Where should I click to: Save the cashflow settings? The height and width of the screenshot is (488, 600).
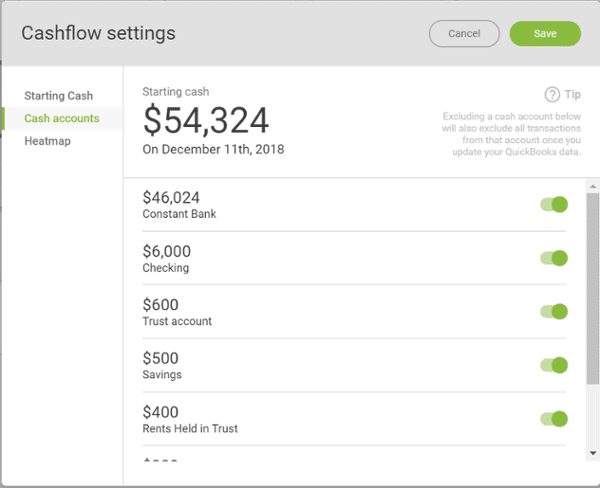coord(545,34)
